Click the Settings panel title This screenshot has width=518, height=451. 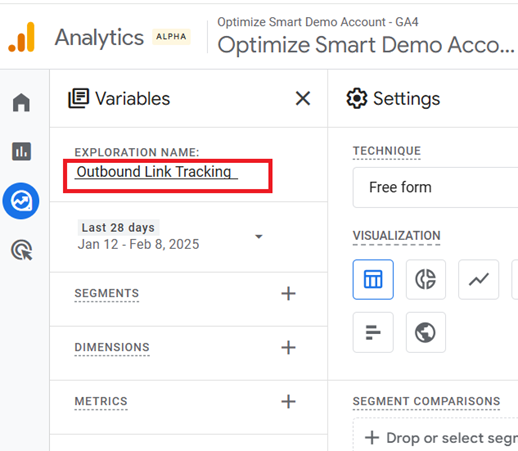click(x=406, y=99)
